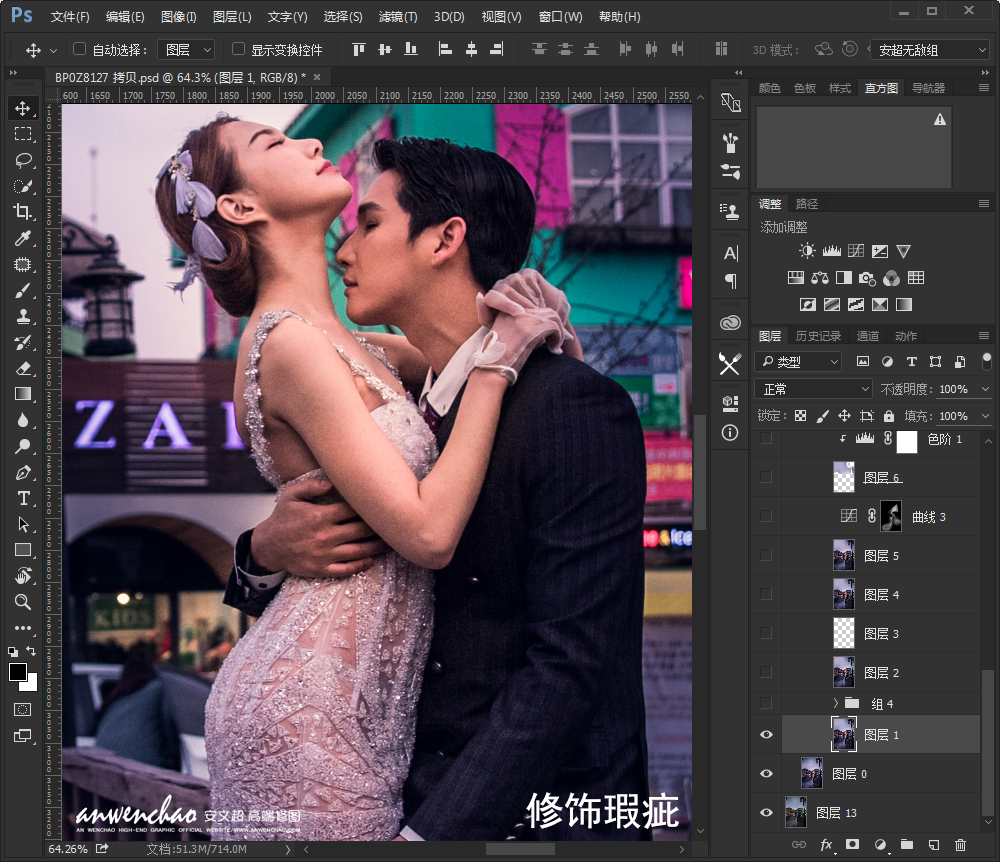
Task: Open the 图层 auto-select target dropdown
Action: coord(186,49)
